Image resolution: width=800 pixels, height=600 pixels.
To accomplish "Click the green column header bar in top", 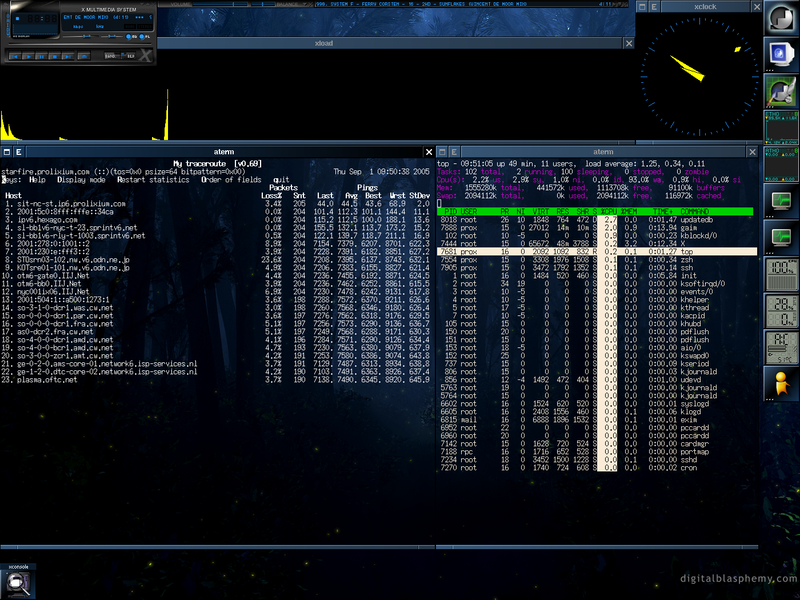I will (595, 211).
